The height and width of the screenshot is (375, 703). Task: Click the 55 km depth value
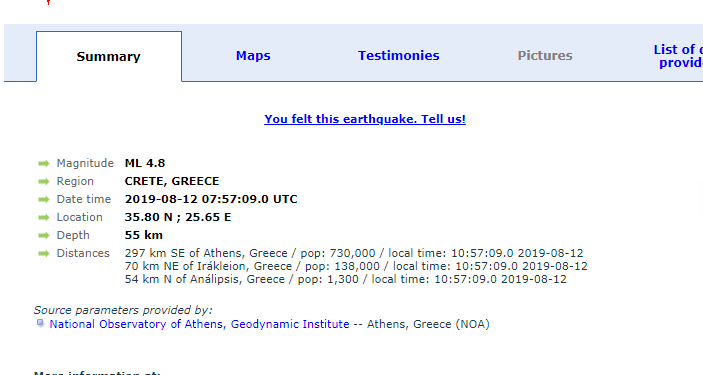click(x=143, y=235)
